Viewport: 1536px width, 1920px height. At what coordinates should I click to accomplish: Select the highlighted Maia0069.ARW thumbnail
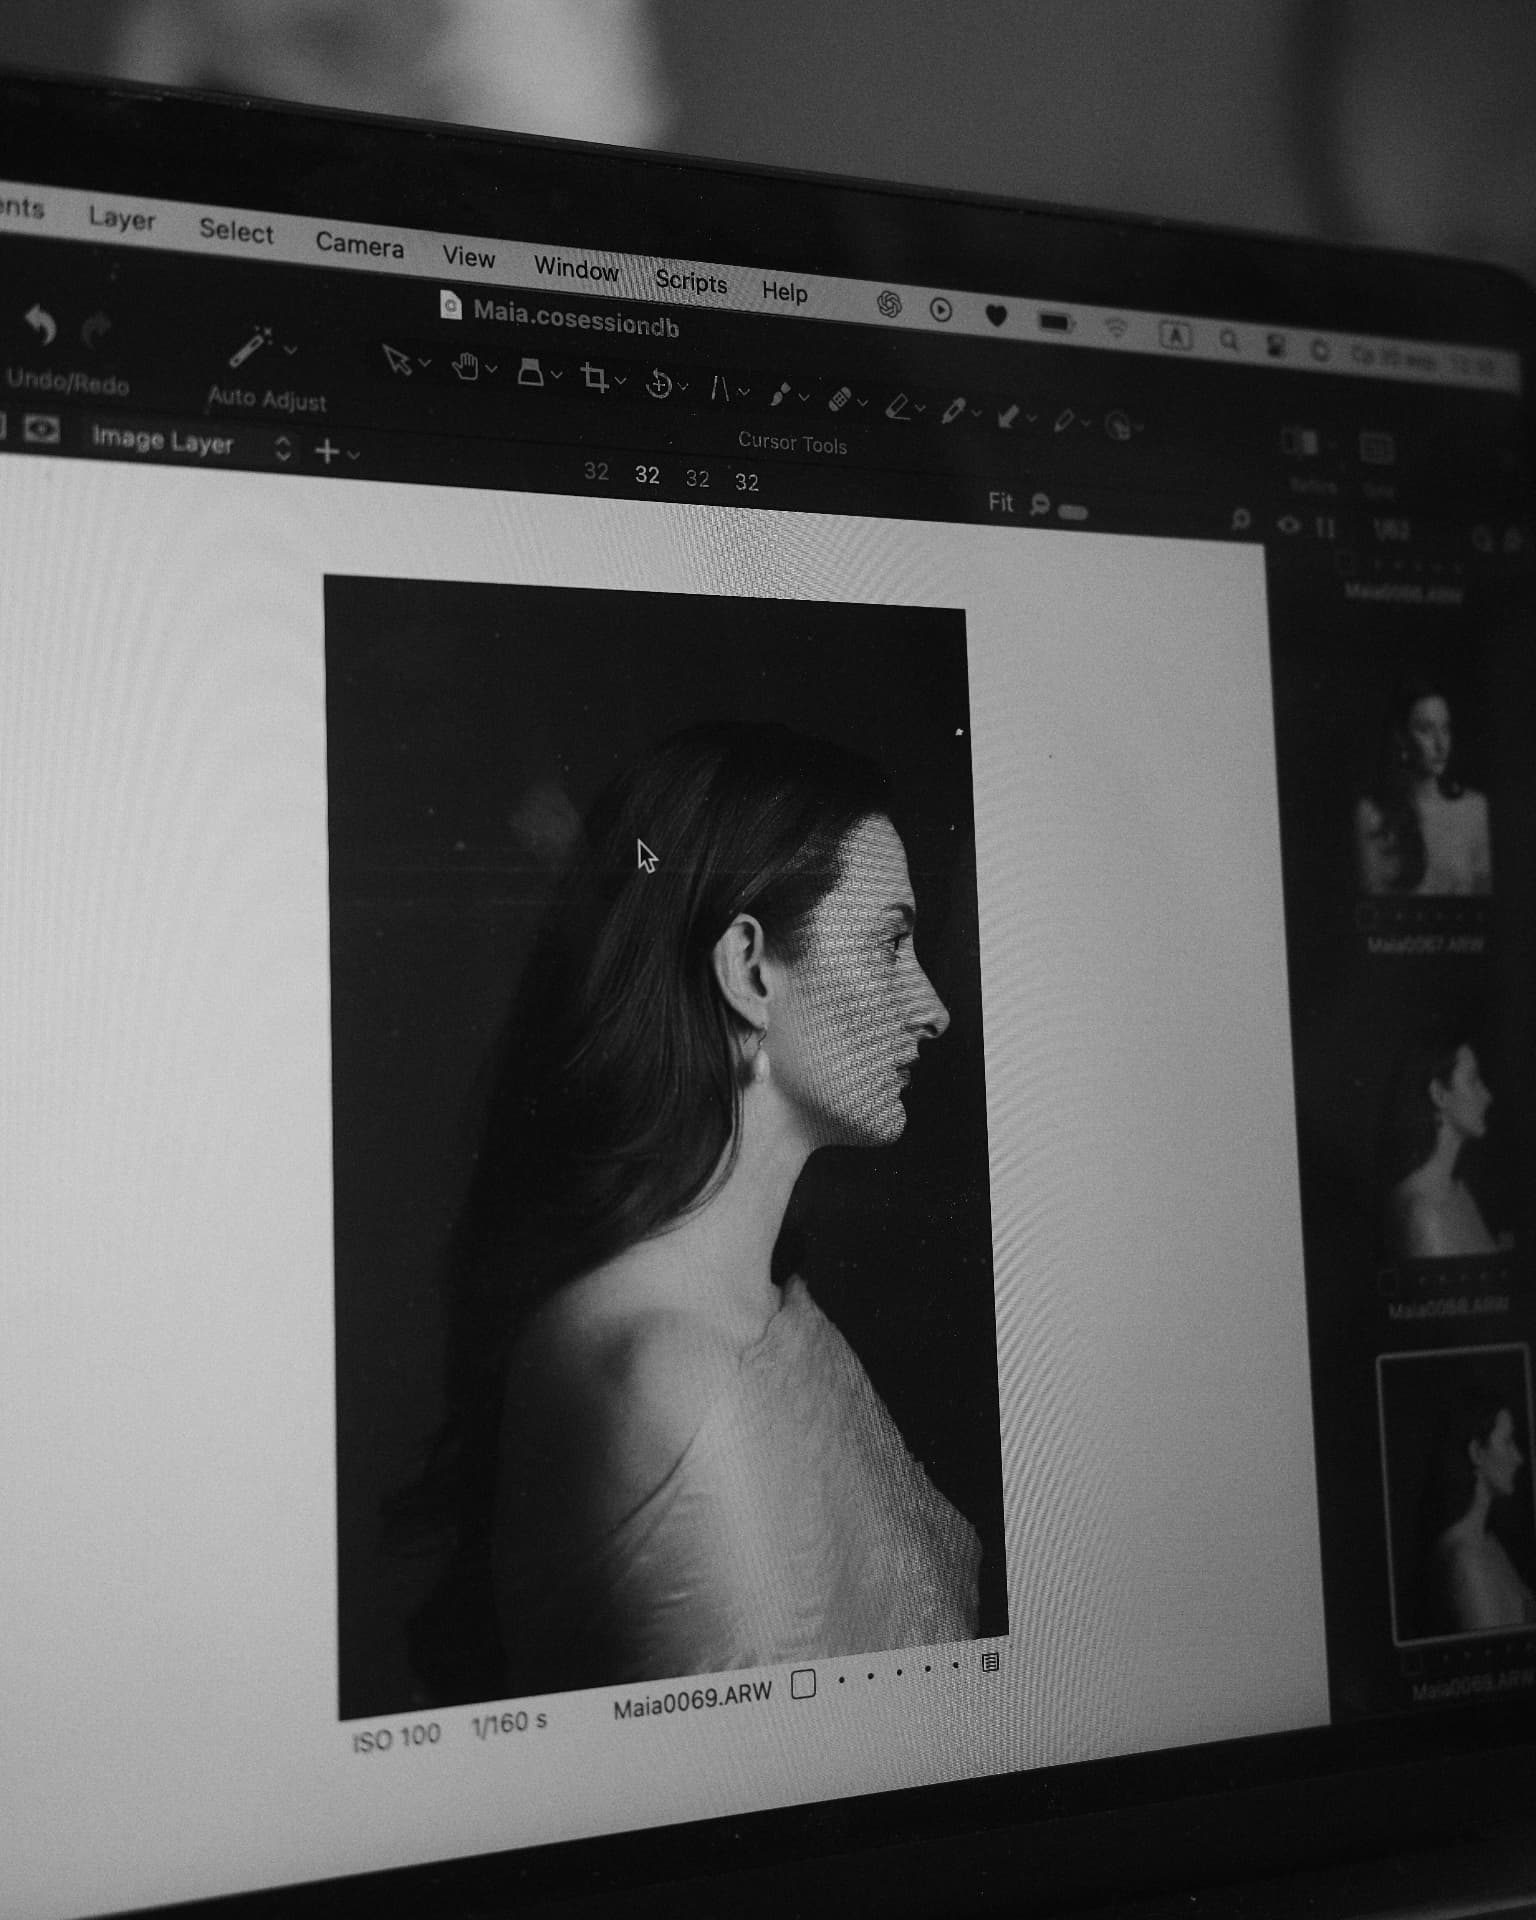click(x=1455, y=1494)
